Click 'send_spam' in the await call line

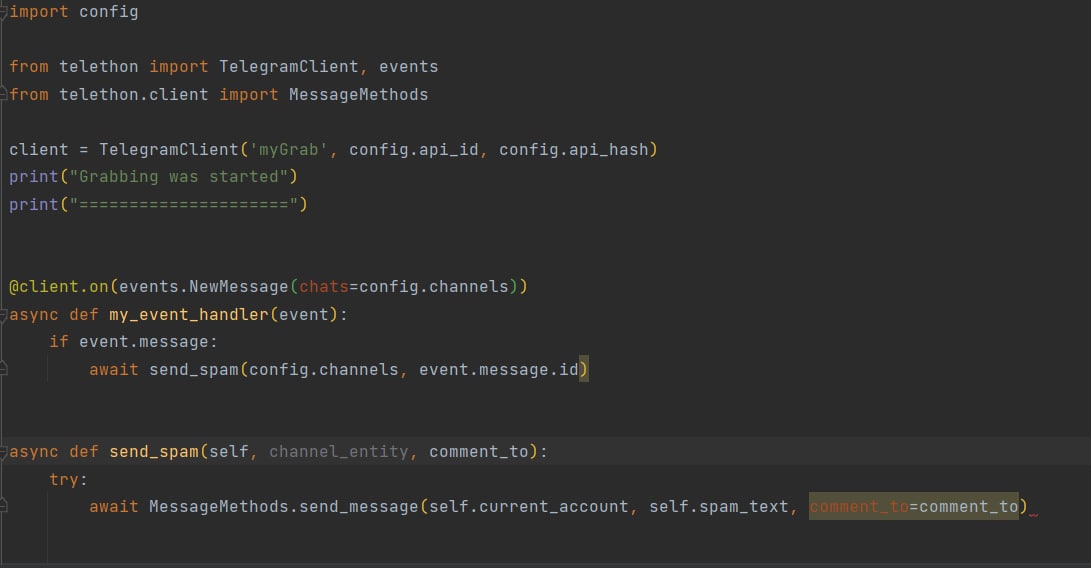click(x=193, y=370)
